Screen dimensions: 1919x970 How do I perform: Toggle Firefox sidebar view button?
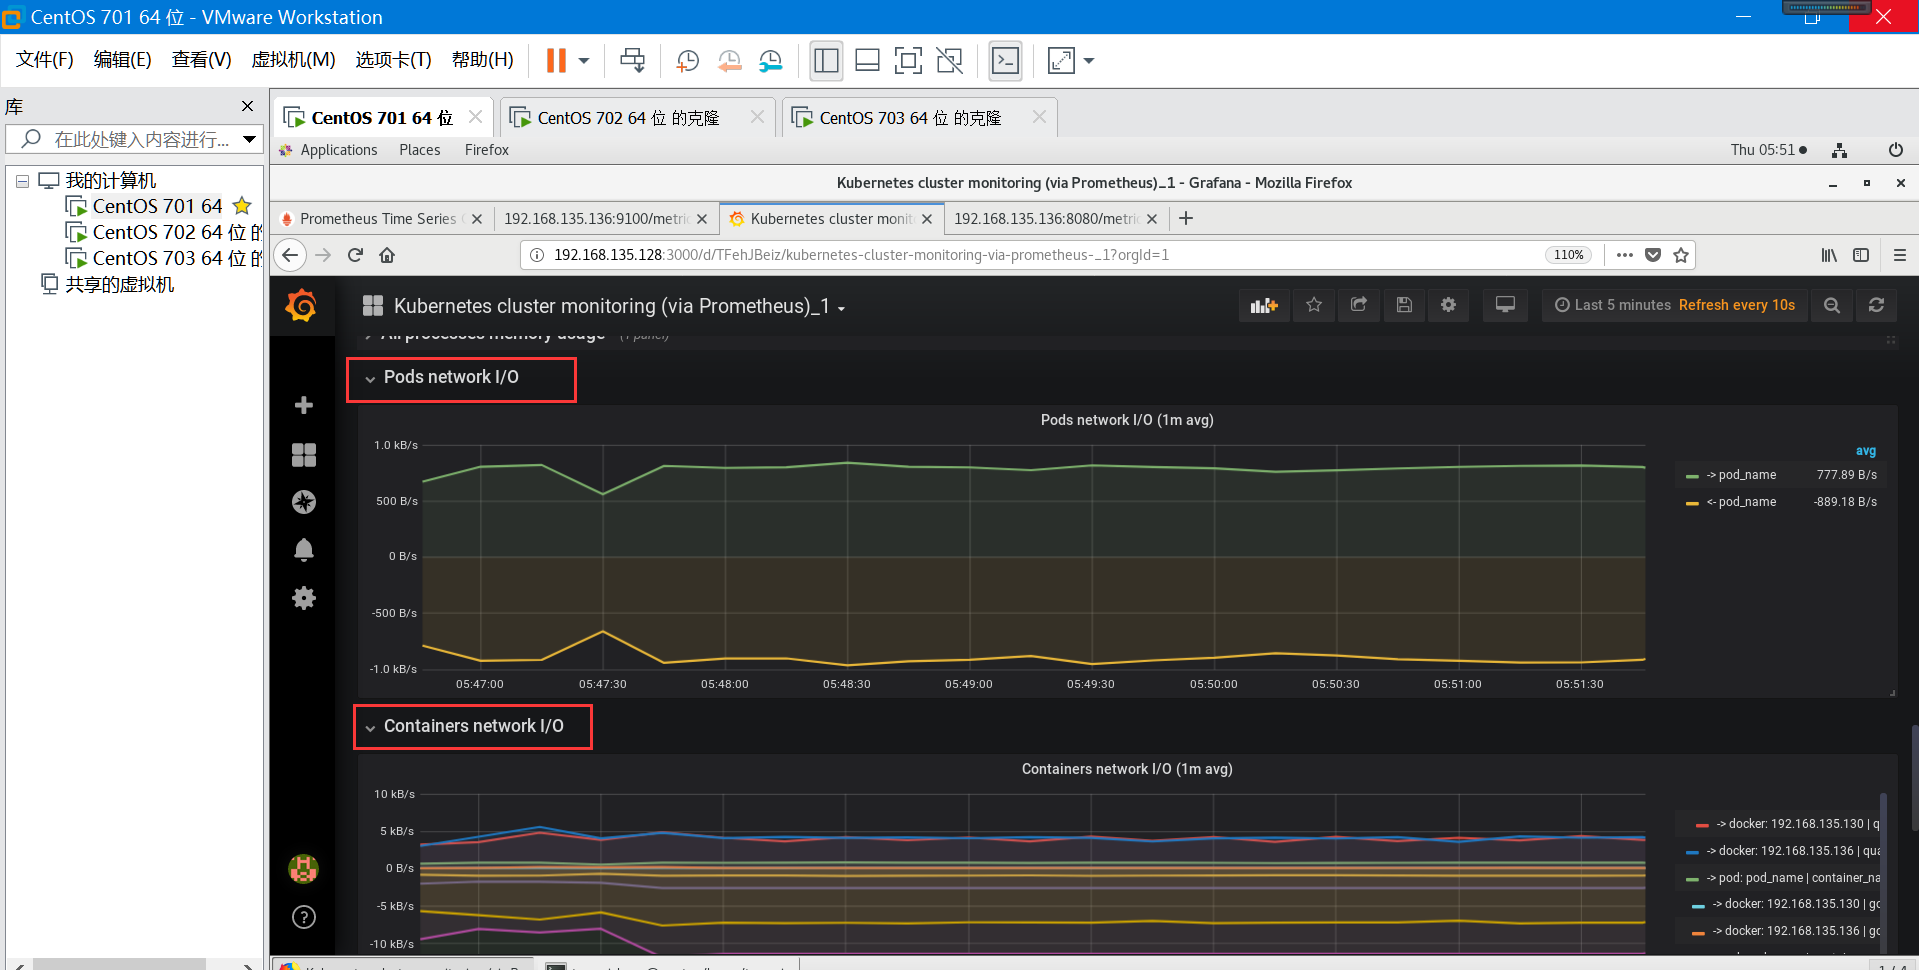coord(1861,255)
